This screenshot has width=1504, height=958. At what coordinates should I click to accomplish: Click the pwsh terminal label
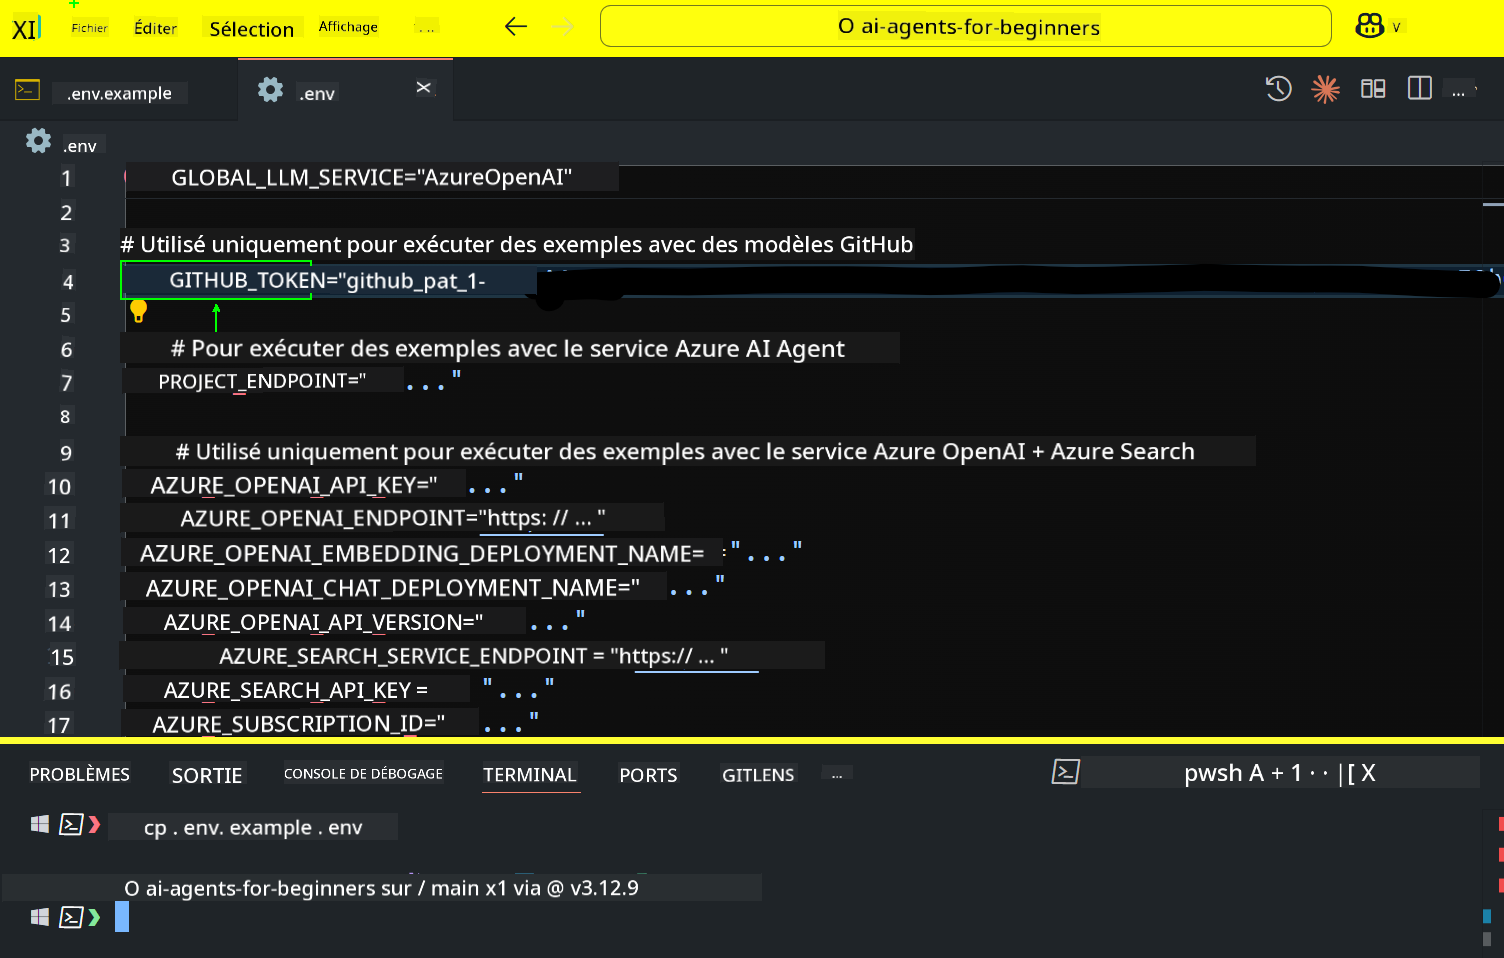coord(1213,772)
